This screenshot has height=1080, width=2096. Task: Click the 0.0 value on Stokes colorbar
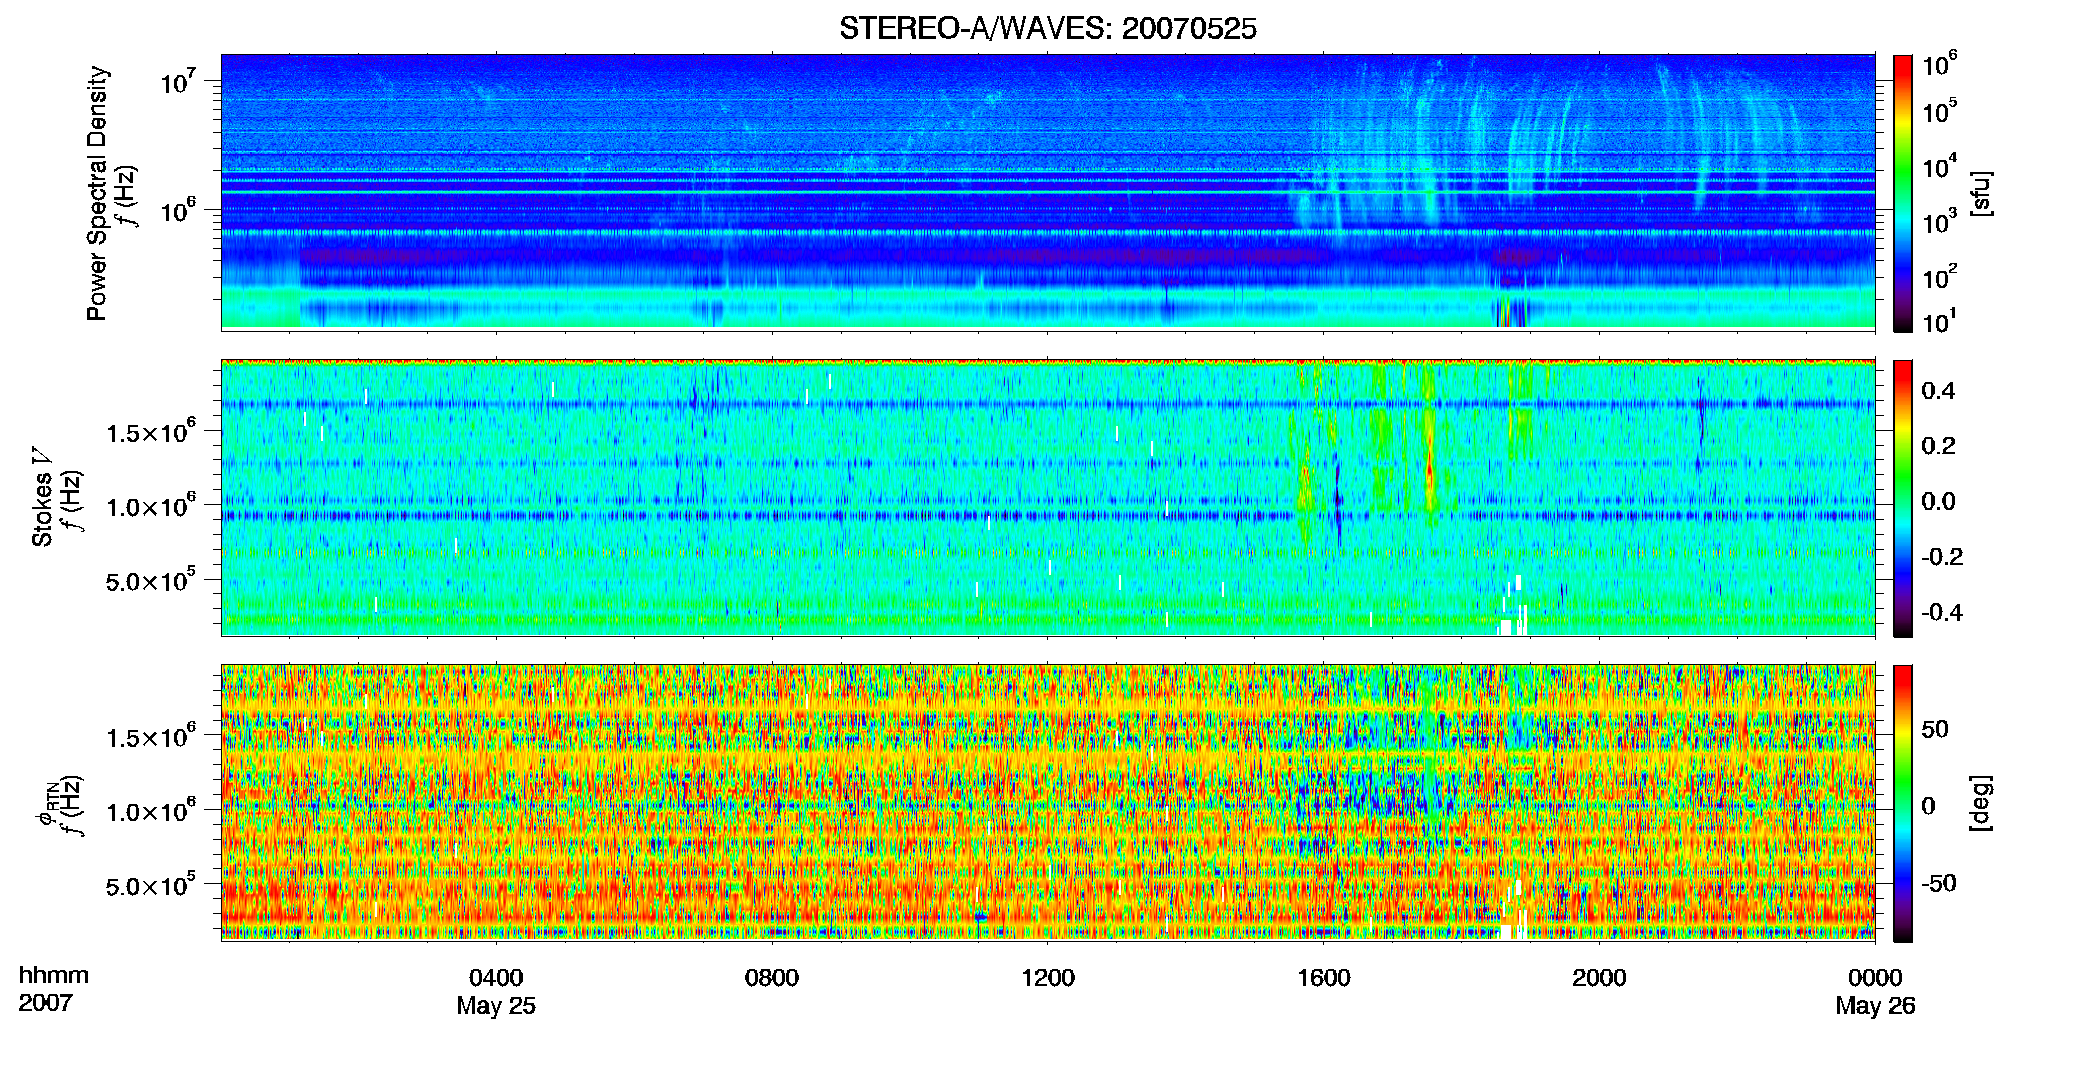point(1938,502)
